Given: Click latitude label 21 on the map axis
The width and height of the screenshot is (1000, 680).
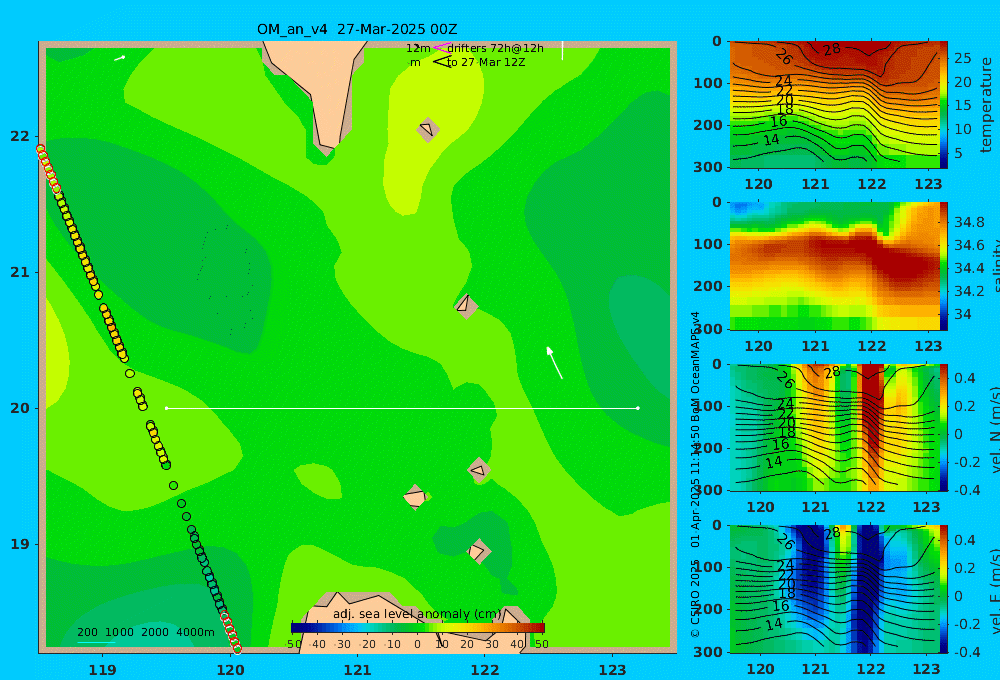Looking at the screenshot, I should 20,272.
